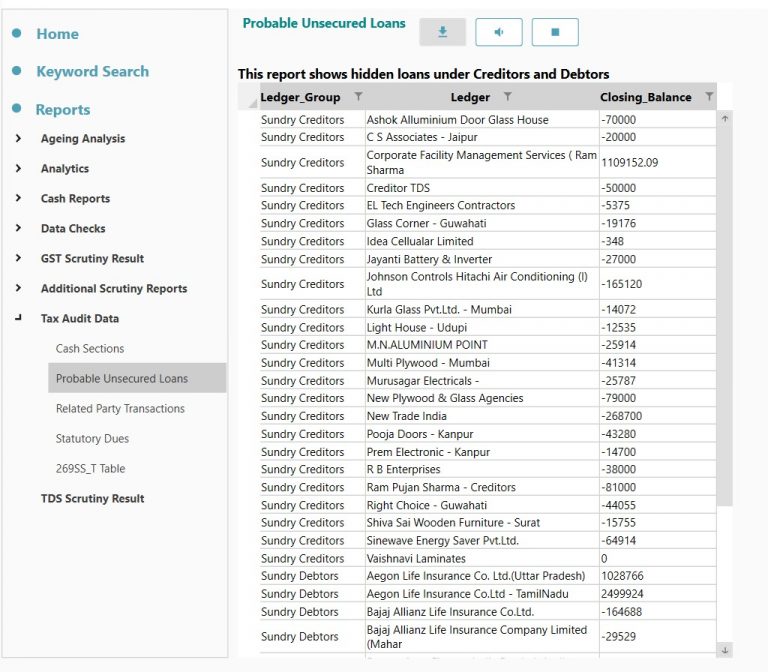Click the download report icon button
This screenshot has height=672, width=768.
coord(443,32)
